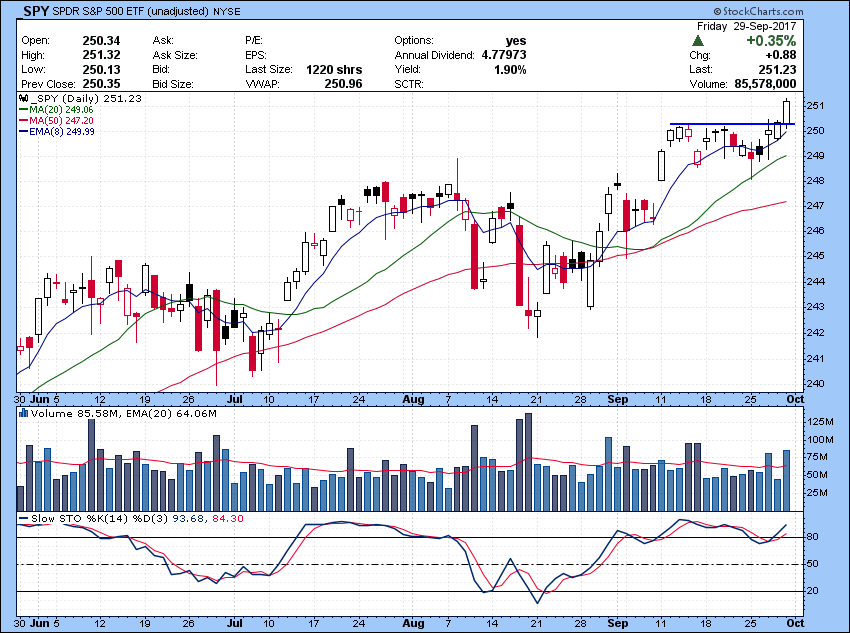850x633 pixels.
Task: Click the Aug label on the price chart axis
Action: click(413, 399)
